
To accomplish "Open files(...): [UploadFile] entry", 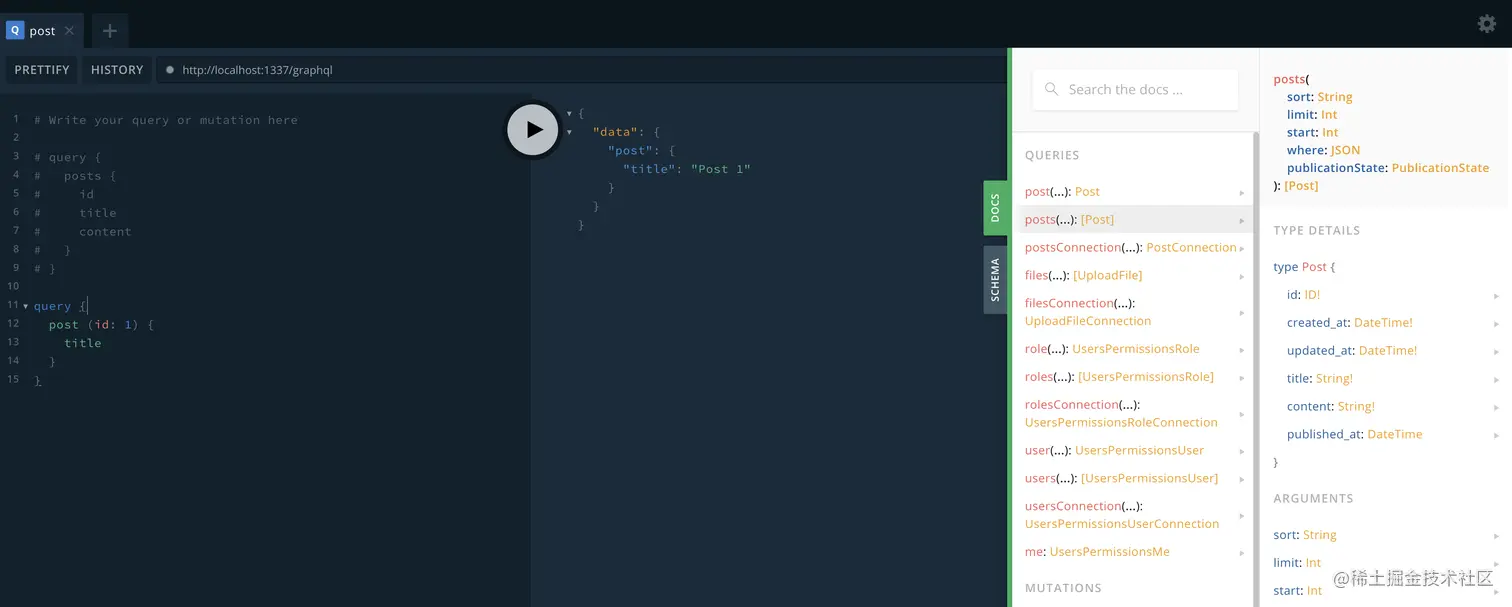I will (1132, 276).
